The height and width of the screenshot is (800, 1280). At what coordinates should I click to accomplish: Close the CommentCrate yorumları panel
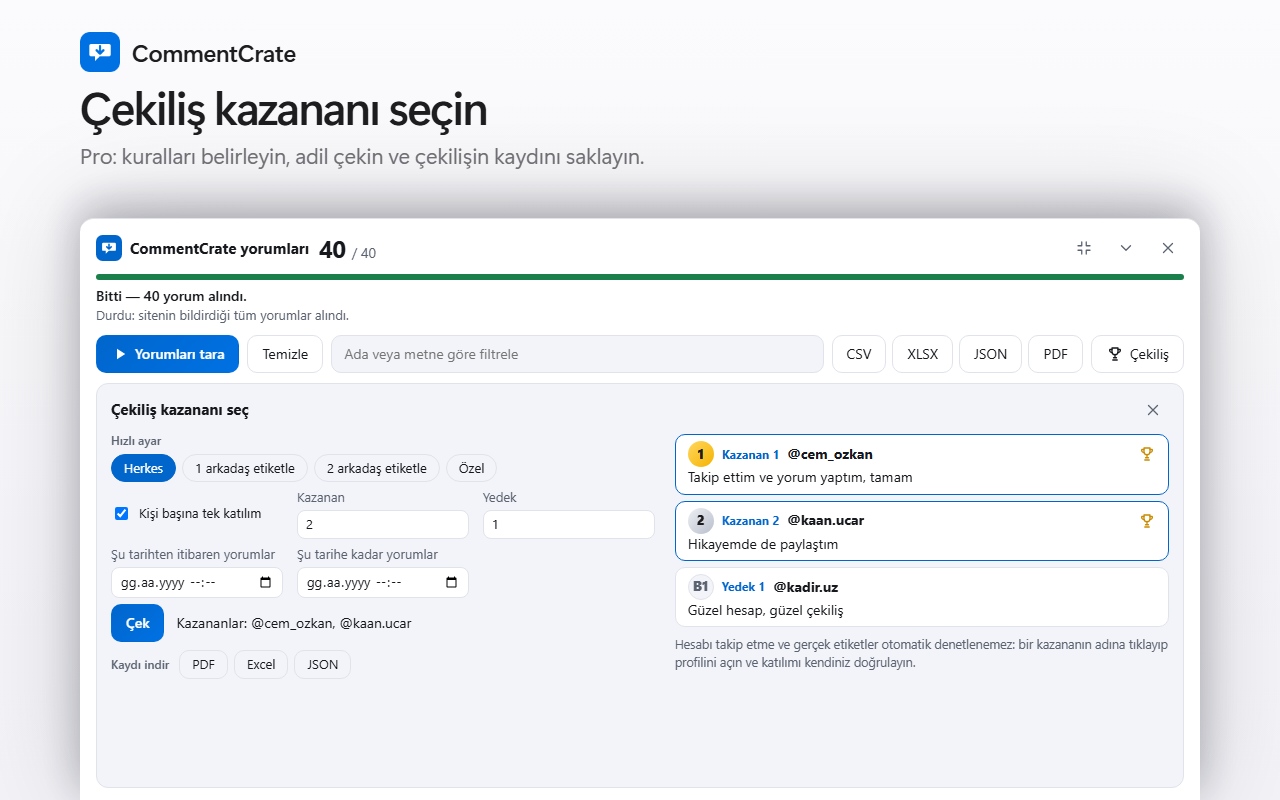(x=1168, y=248)
